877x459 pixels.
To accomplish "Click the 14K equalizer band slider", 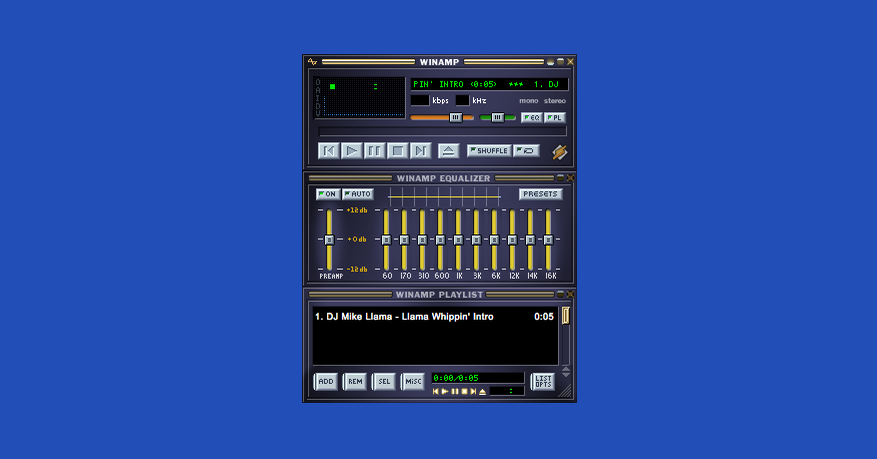I will tap(530, 240).
